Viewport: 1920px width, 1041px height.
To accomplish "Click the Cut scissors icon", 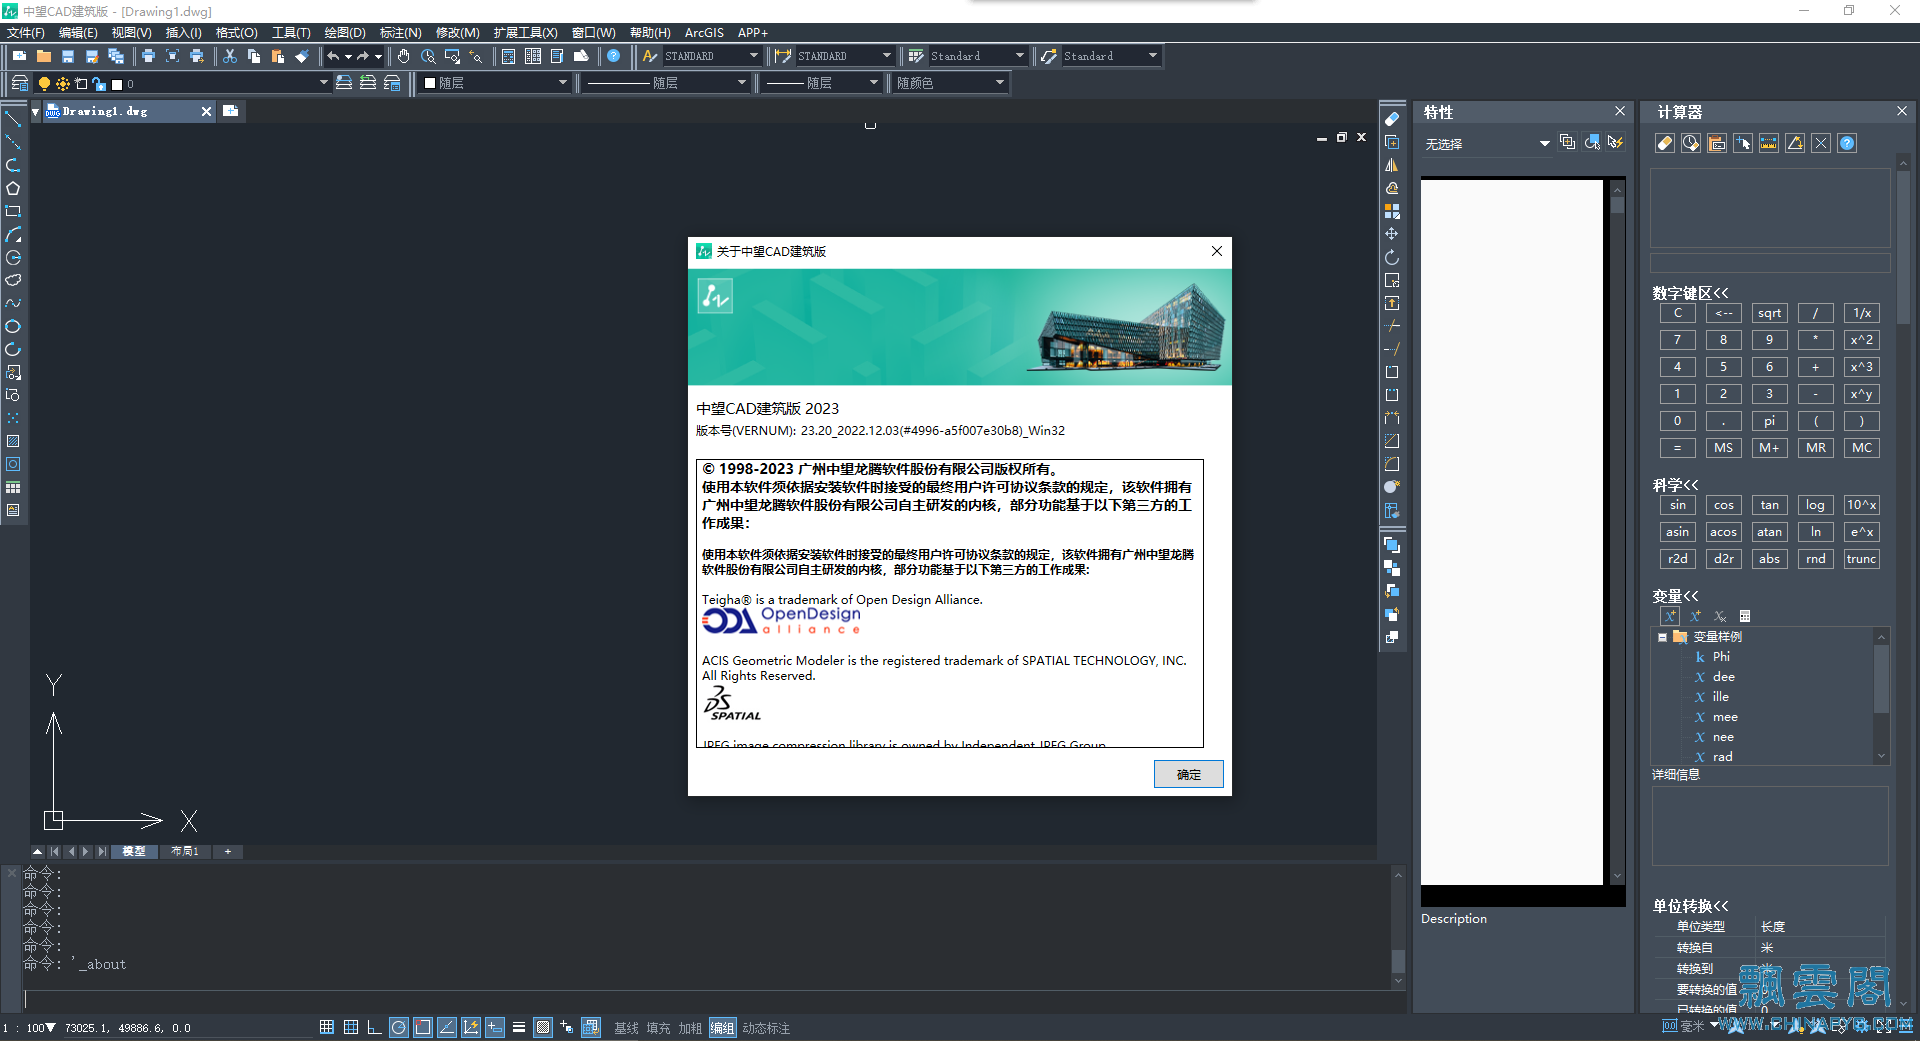I will (230, 56).
